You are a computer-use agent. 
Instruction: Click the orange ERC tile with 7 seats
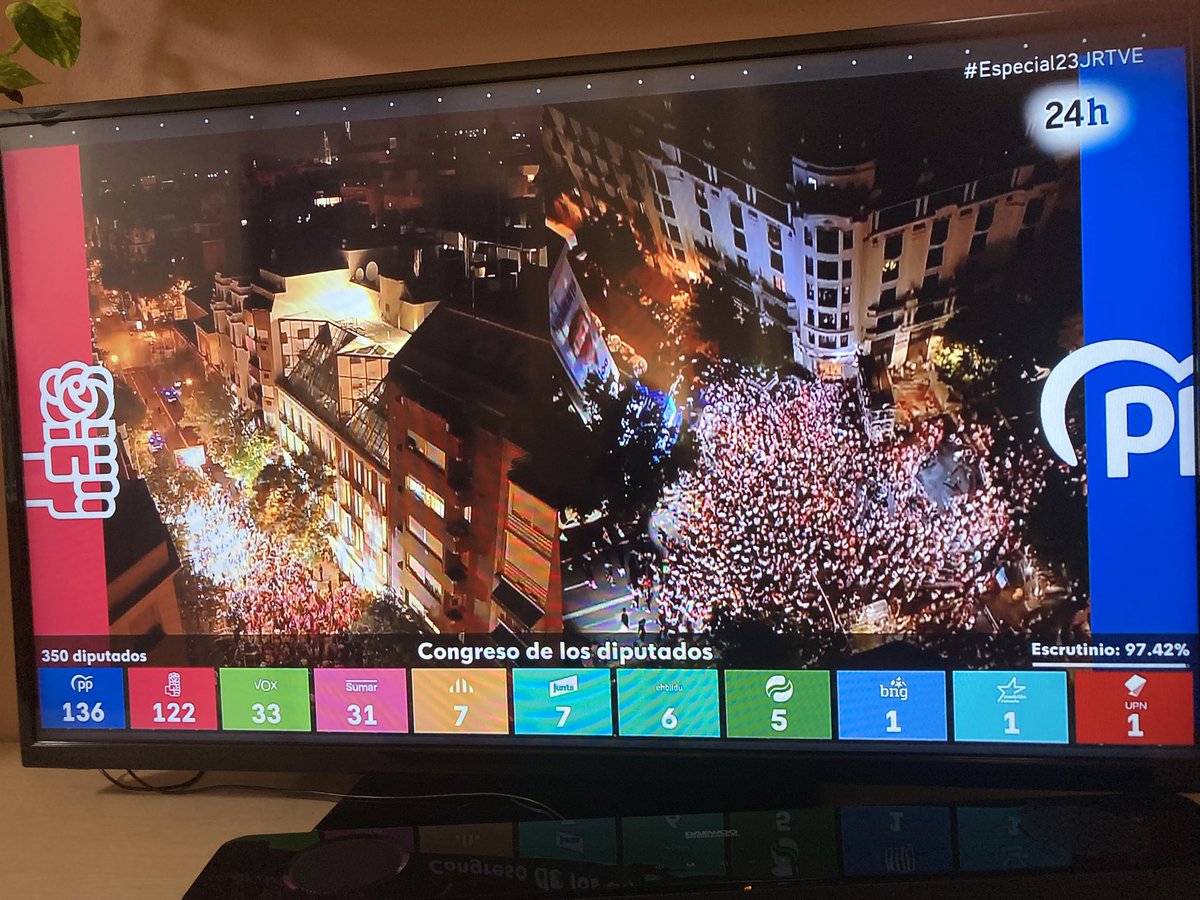(x=460, y=701)
